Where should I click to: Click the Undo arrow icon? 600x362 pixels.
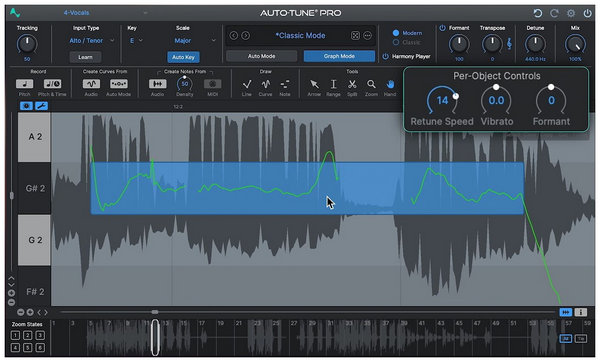(x=538, y=13)
